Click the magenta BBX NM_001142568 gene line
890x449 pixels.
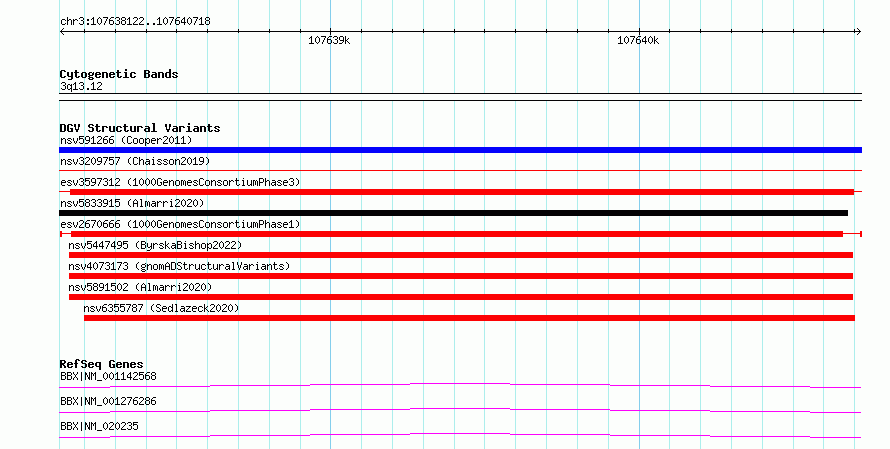460,386
